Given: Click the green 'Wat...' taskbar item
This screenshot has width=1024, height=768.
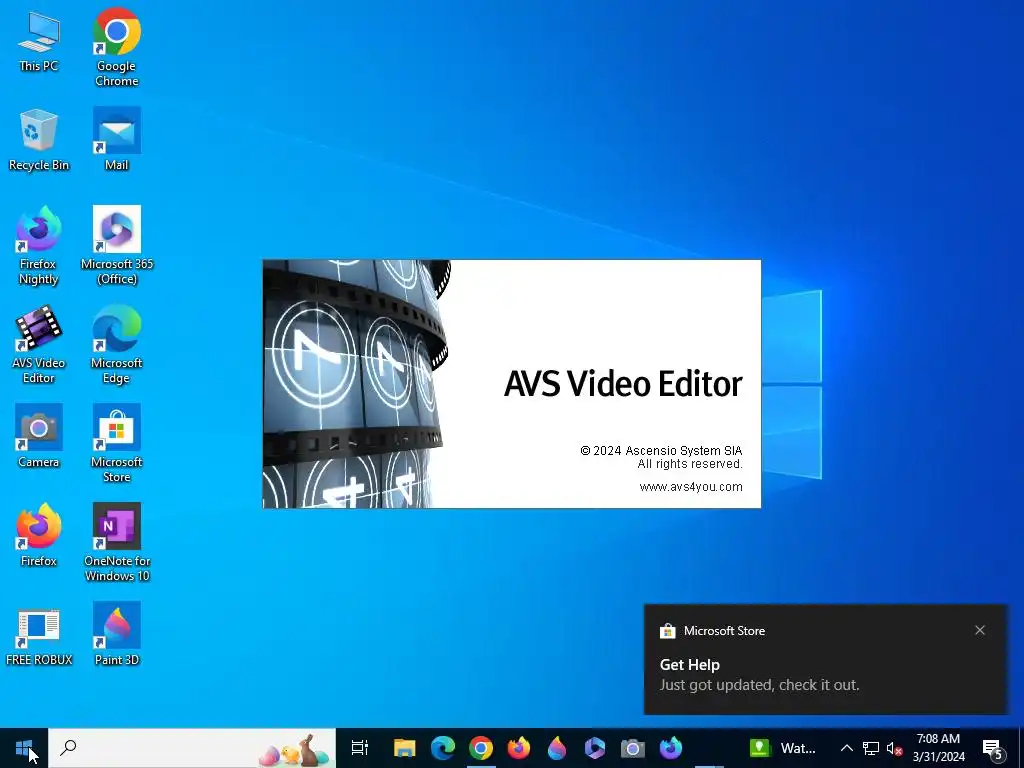Looking at the screenshot, I should click(x=783, y=748).
